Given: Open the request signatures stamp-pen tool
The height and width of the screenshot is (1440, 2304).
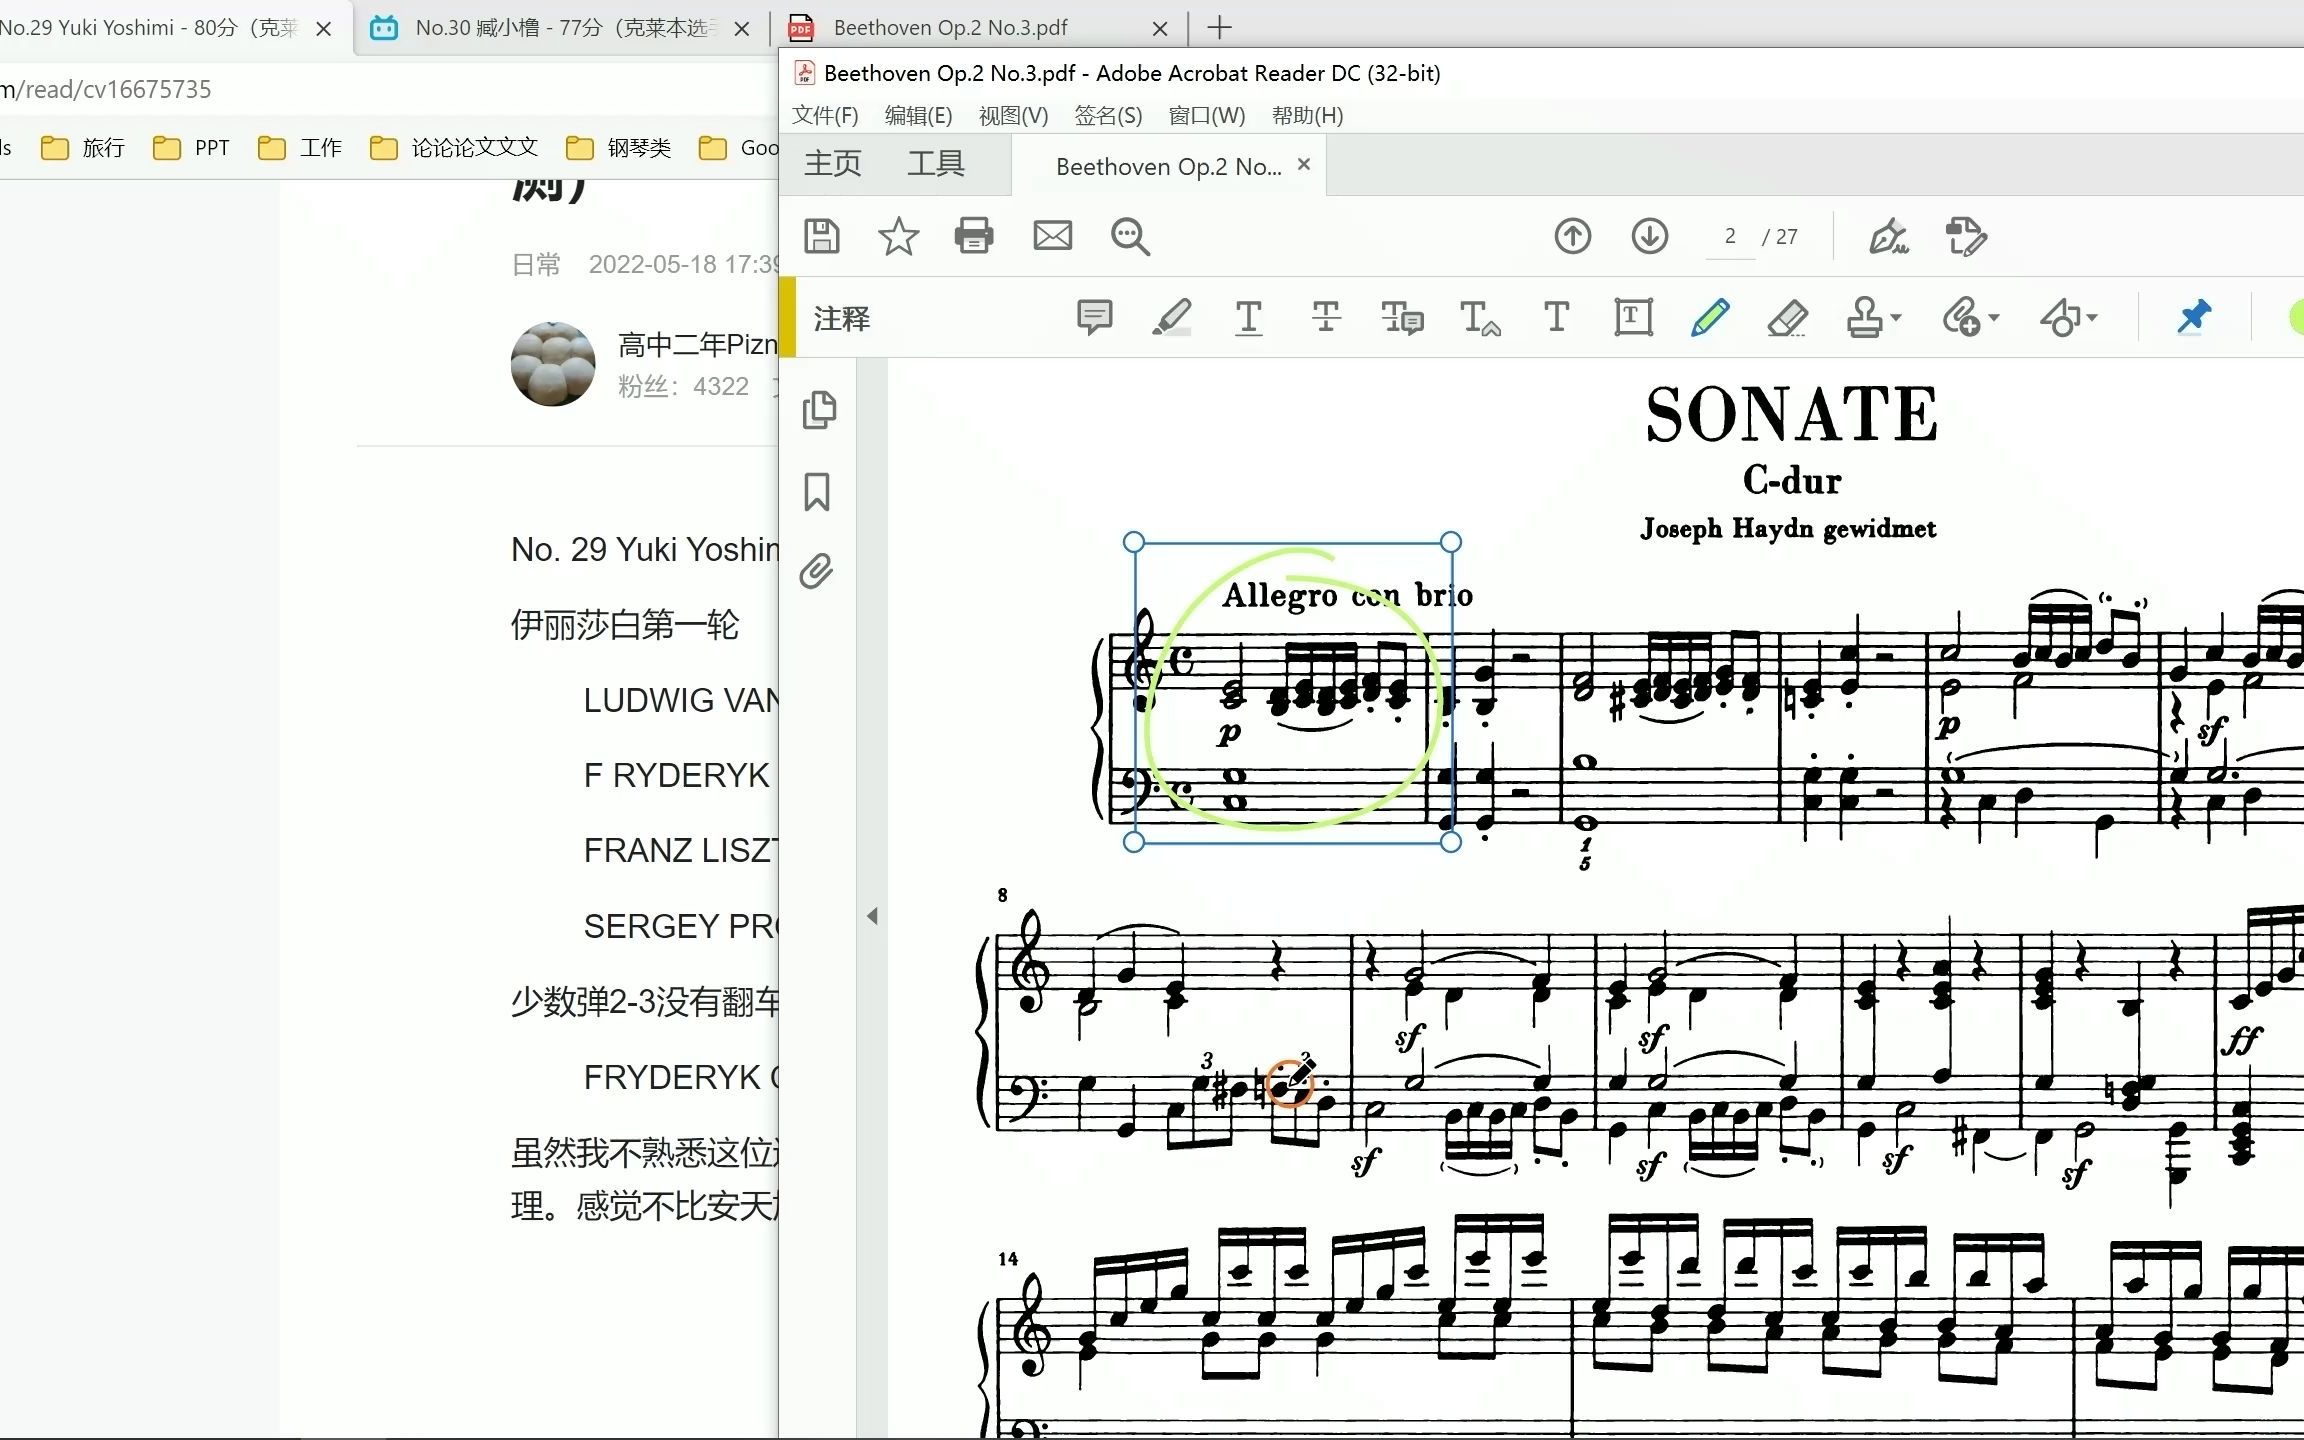Looking at the screenshot, I should click(x=1966, y=237).
